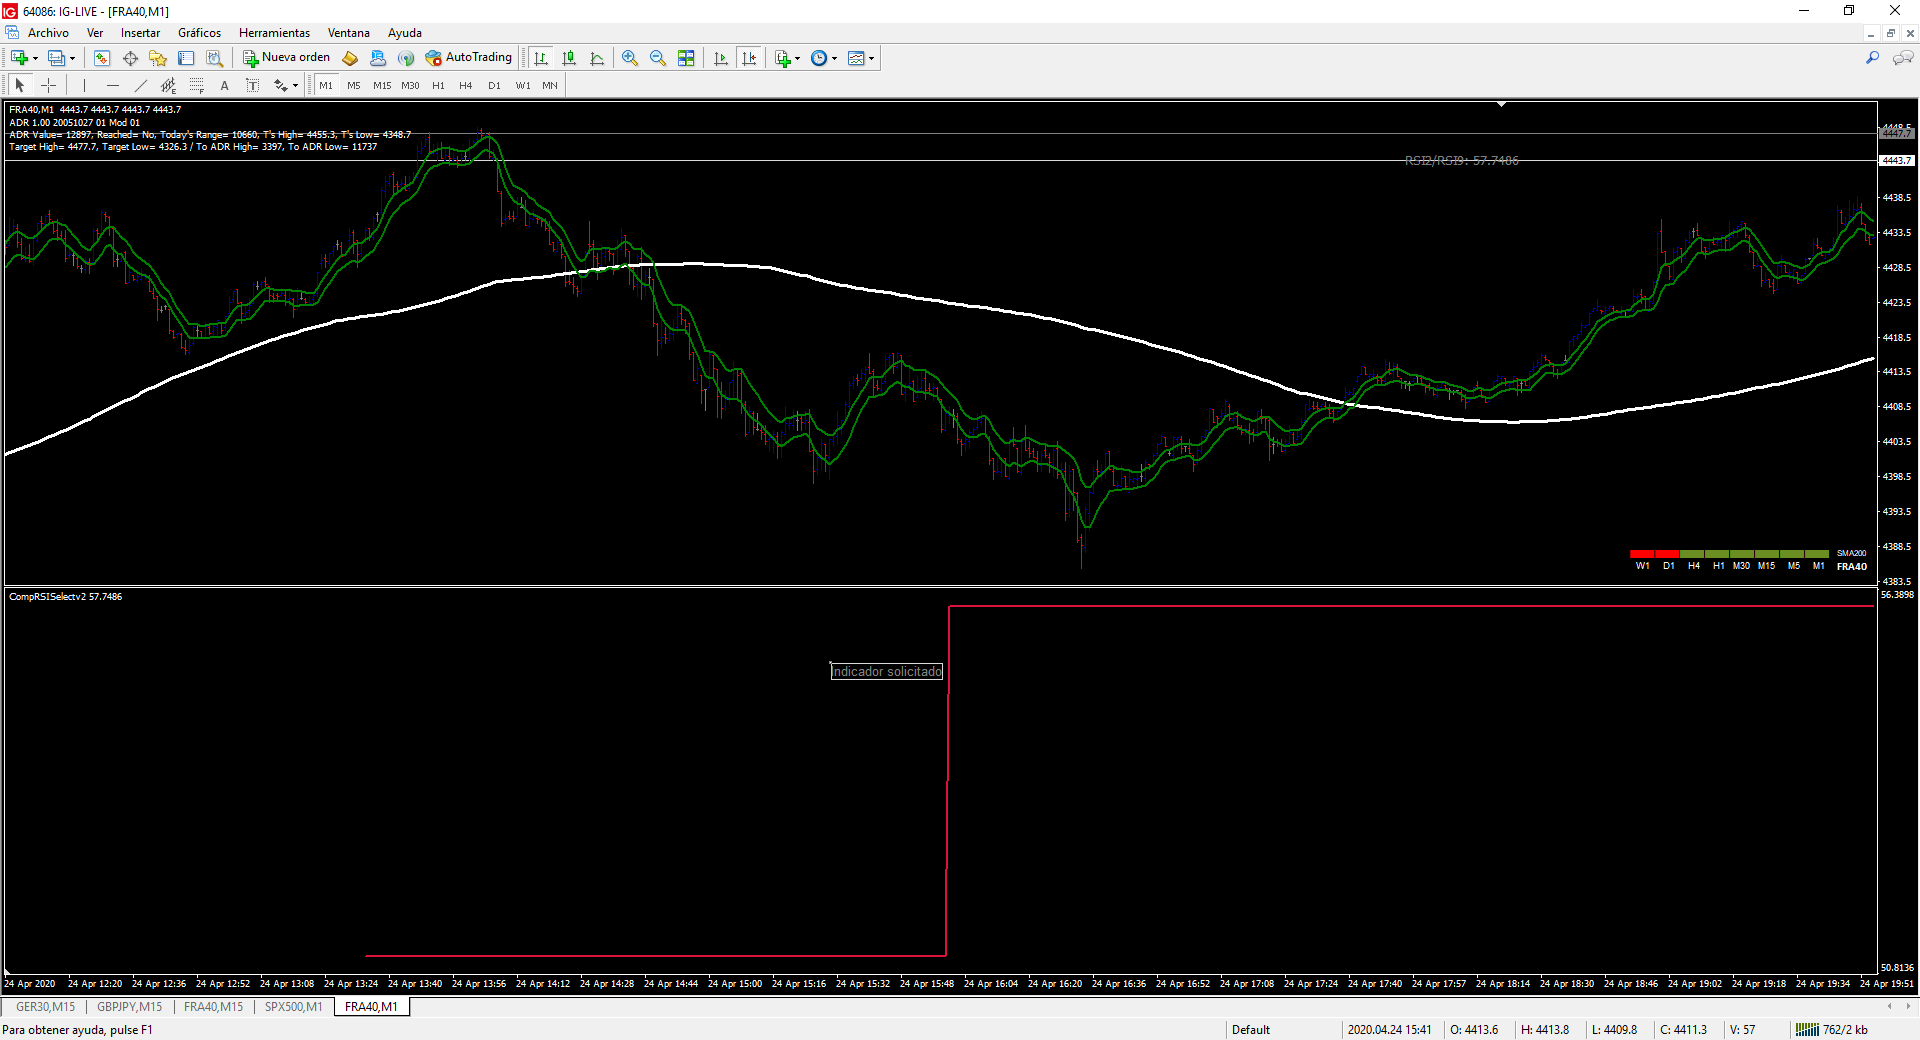The image size is (1920, 1040).
Task: Select the H4 timeframe button
Action: click(x=466, y=86)
